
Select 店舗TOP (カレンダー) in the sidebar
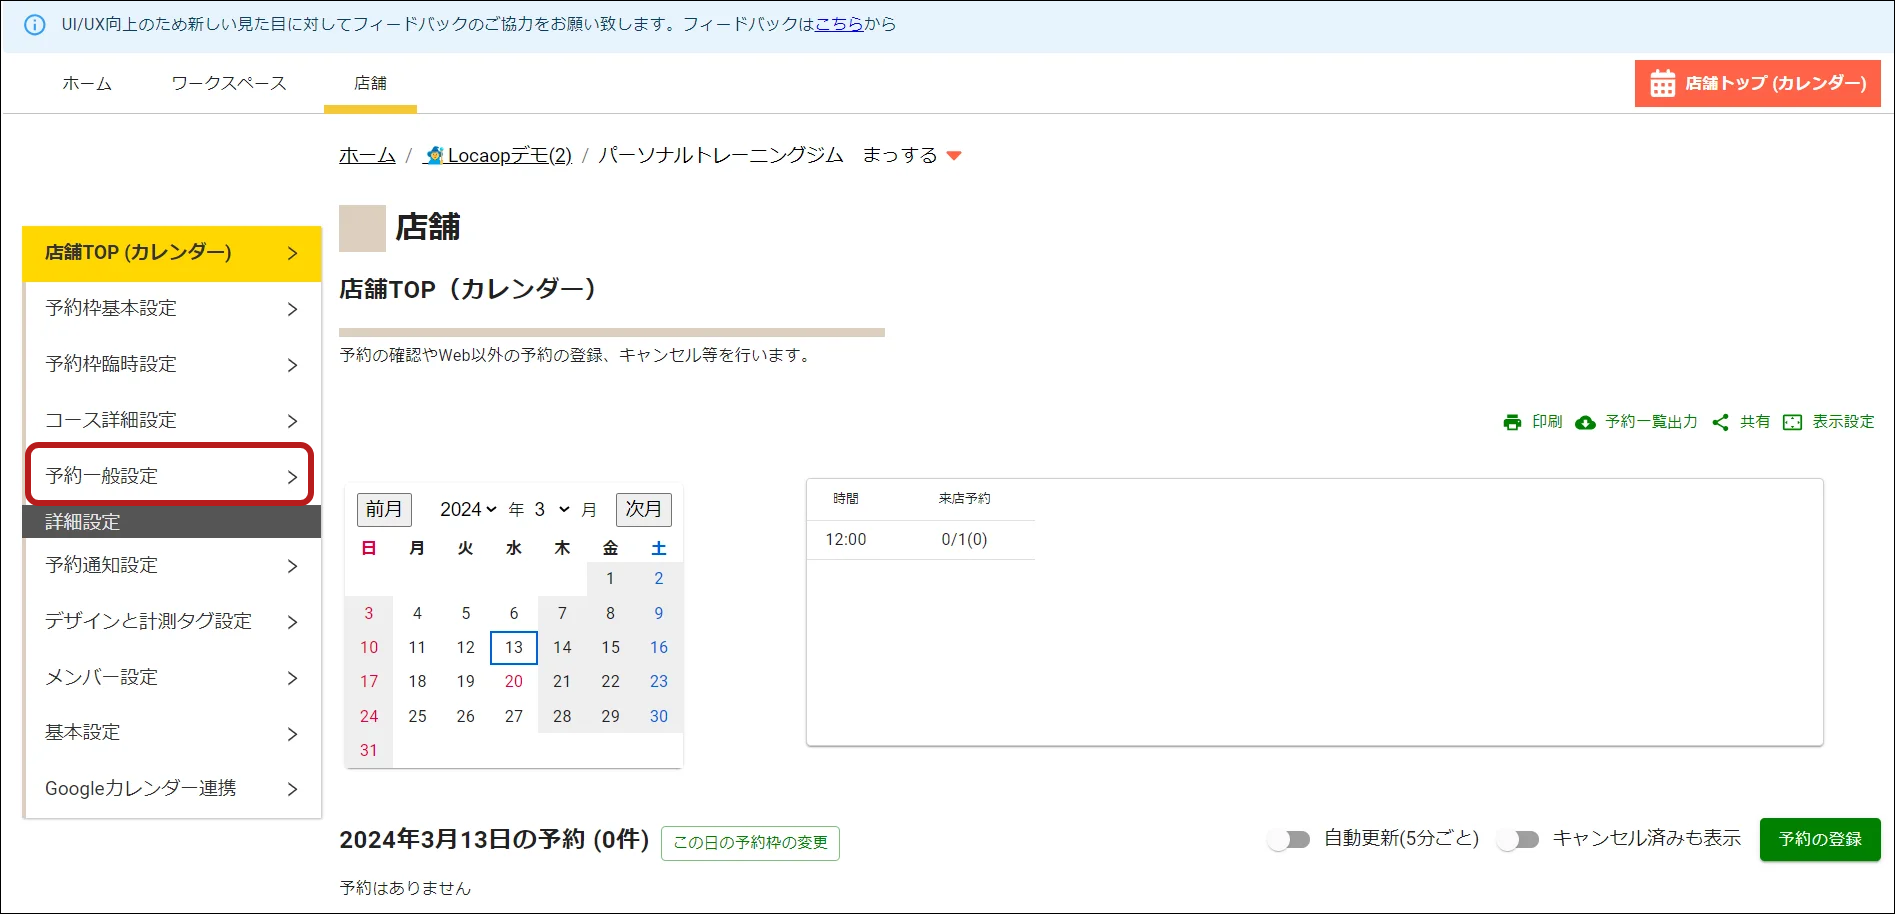click(172, 253)
